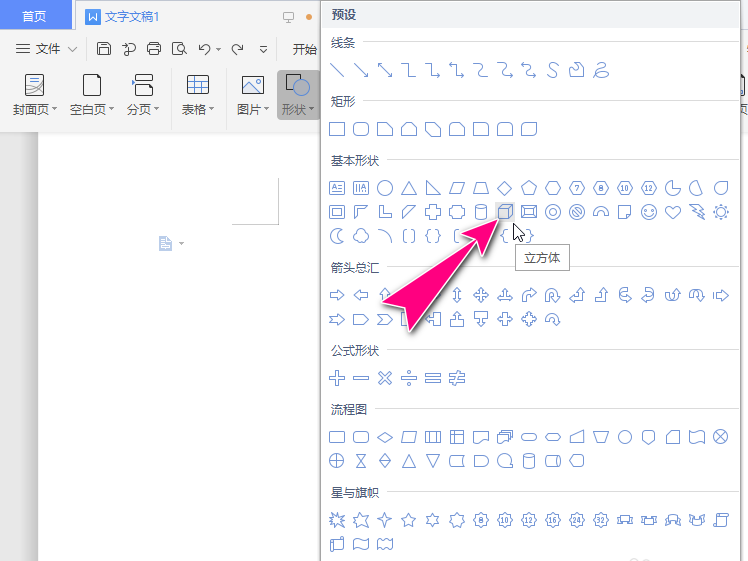Click the Redo arrow icon

[237, 49]
